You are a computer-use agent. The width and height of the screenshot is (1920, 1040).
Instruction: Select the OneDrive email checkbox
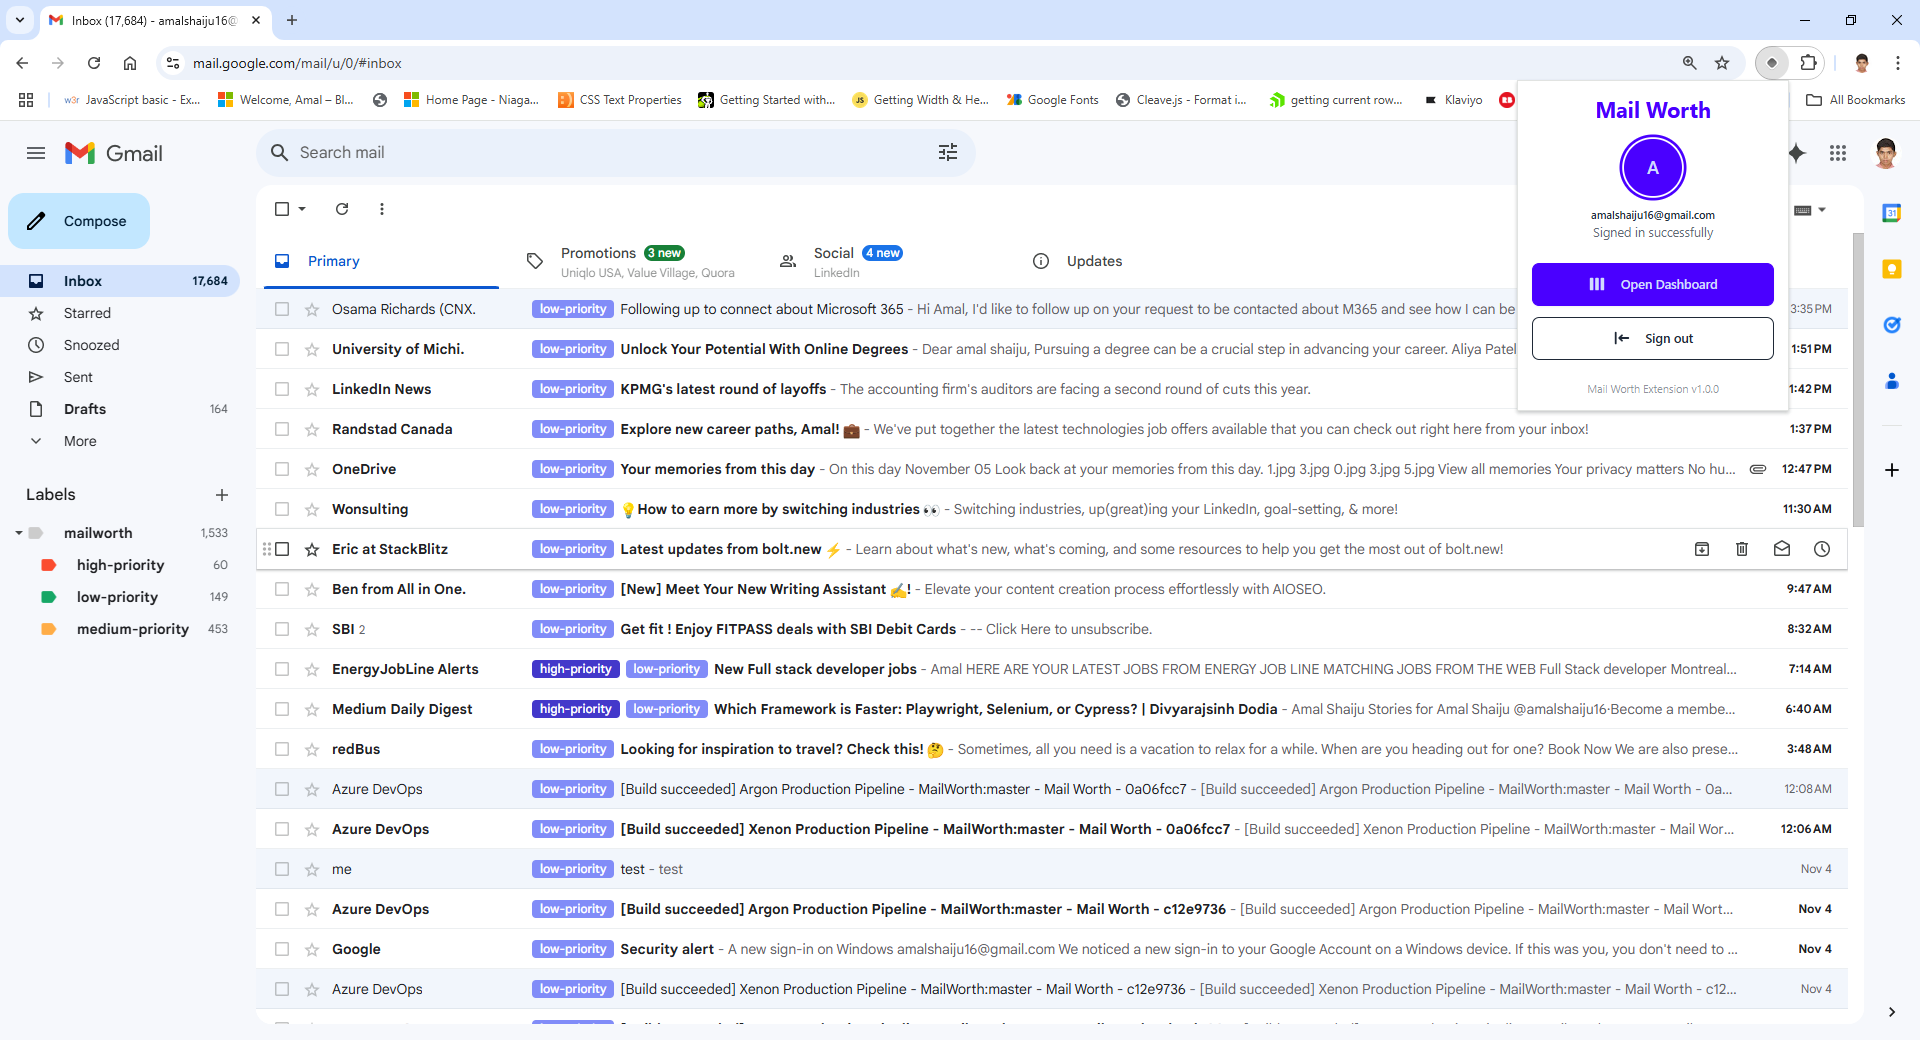[x=282, y=469]
